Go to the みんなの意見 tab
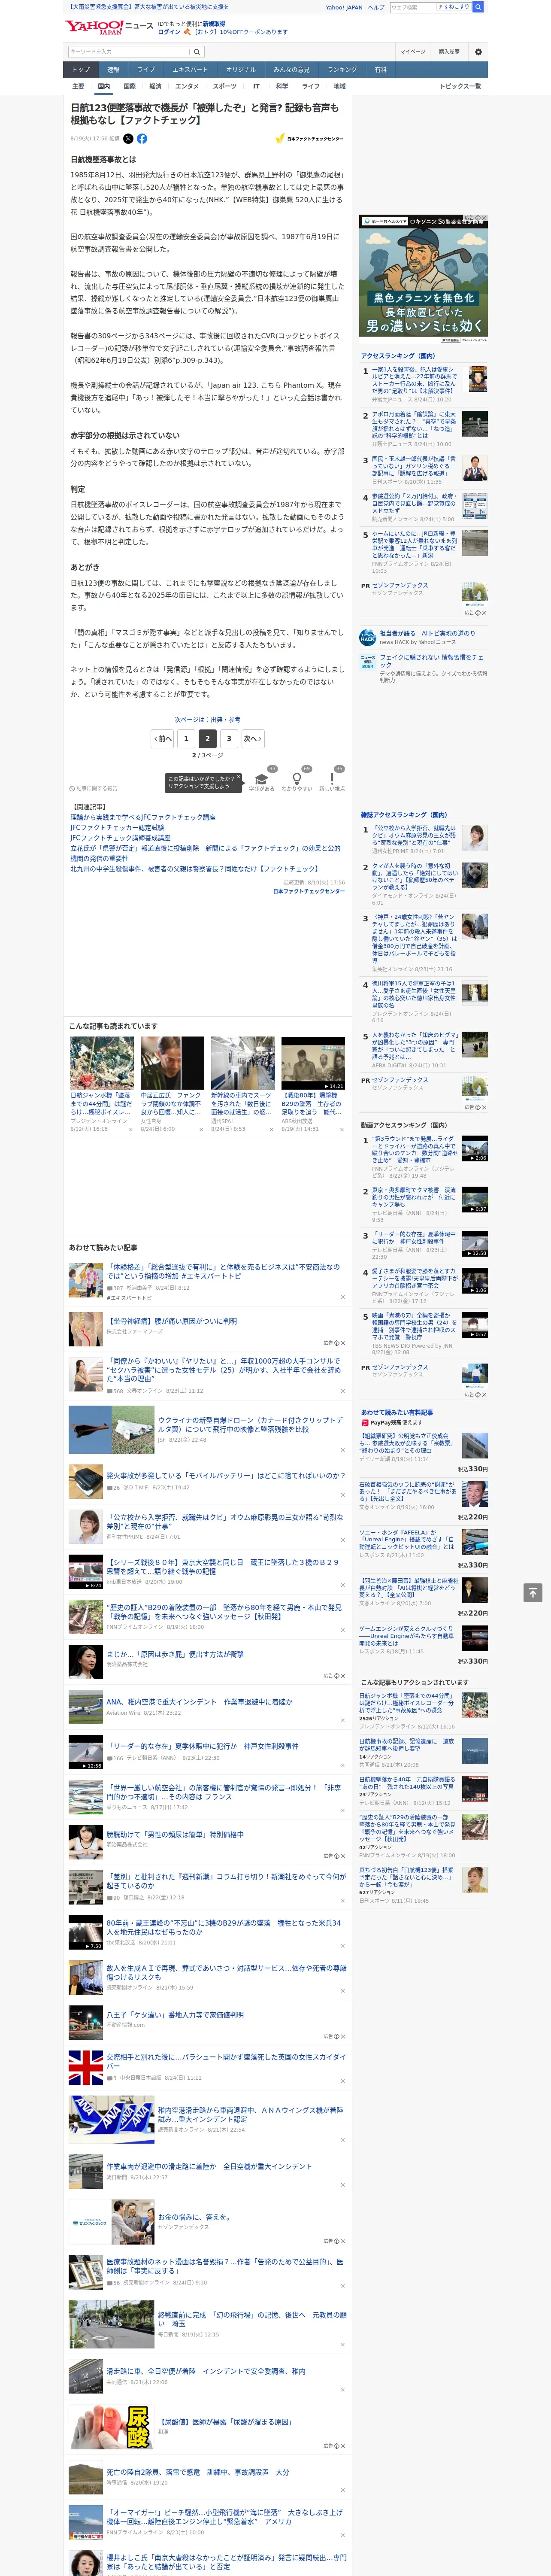551x2576 pixels. point(292,70)
